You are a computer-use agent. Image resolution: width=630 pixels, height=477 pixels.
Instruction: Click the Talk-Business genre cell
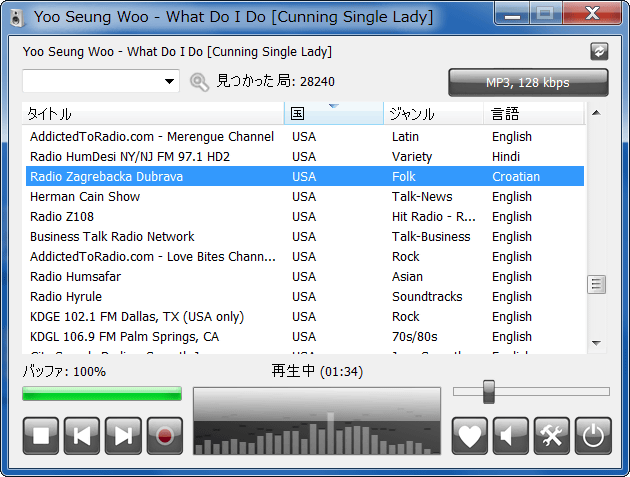pos(431,237)
